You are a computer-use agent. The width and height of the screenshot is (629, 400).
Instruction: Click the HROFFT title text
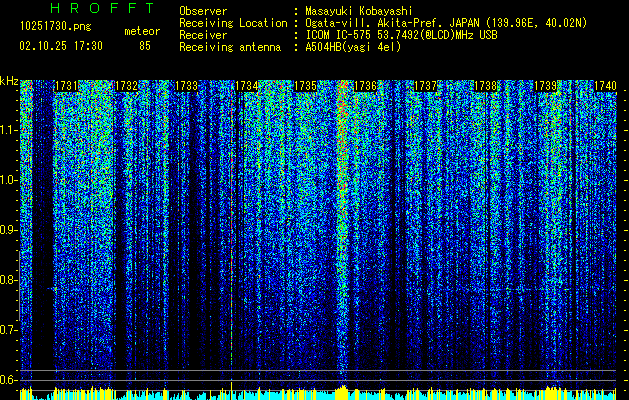(x=102, y=8)
